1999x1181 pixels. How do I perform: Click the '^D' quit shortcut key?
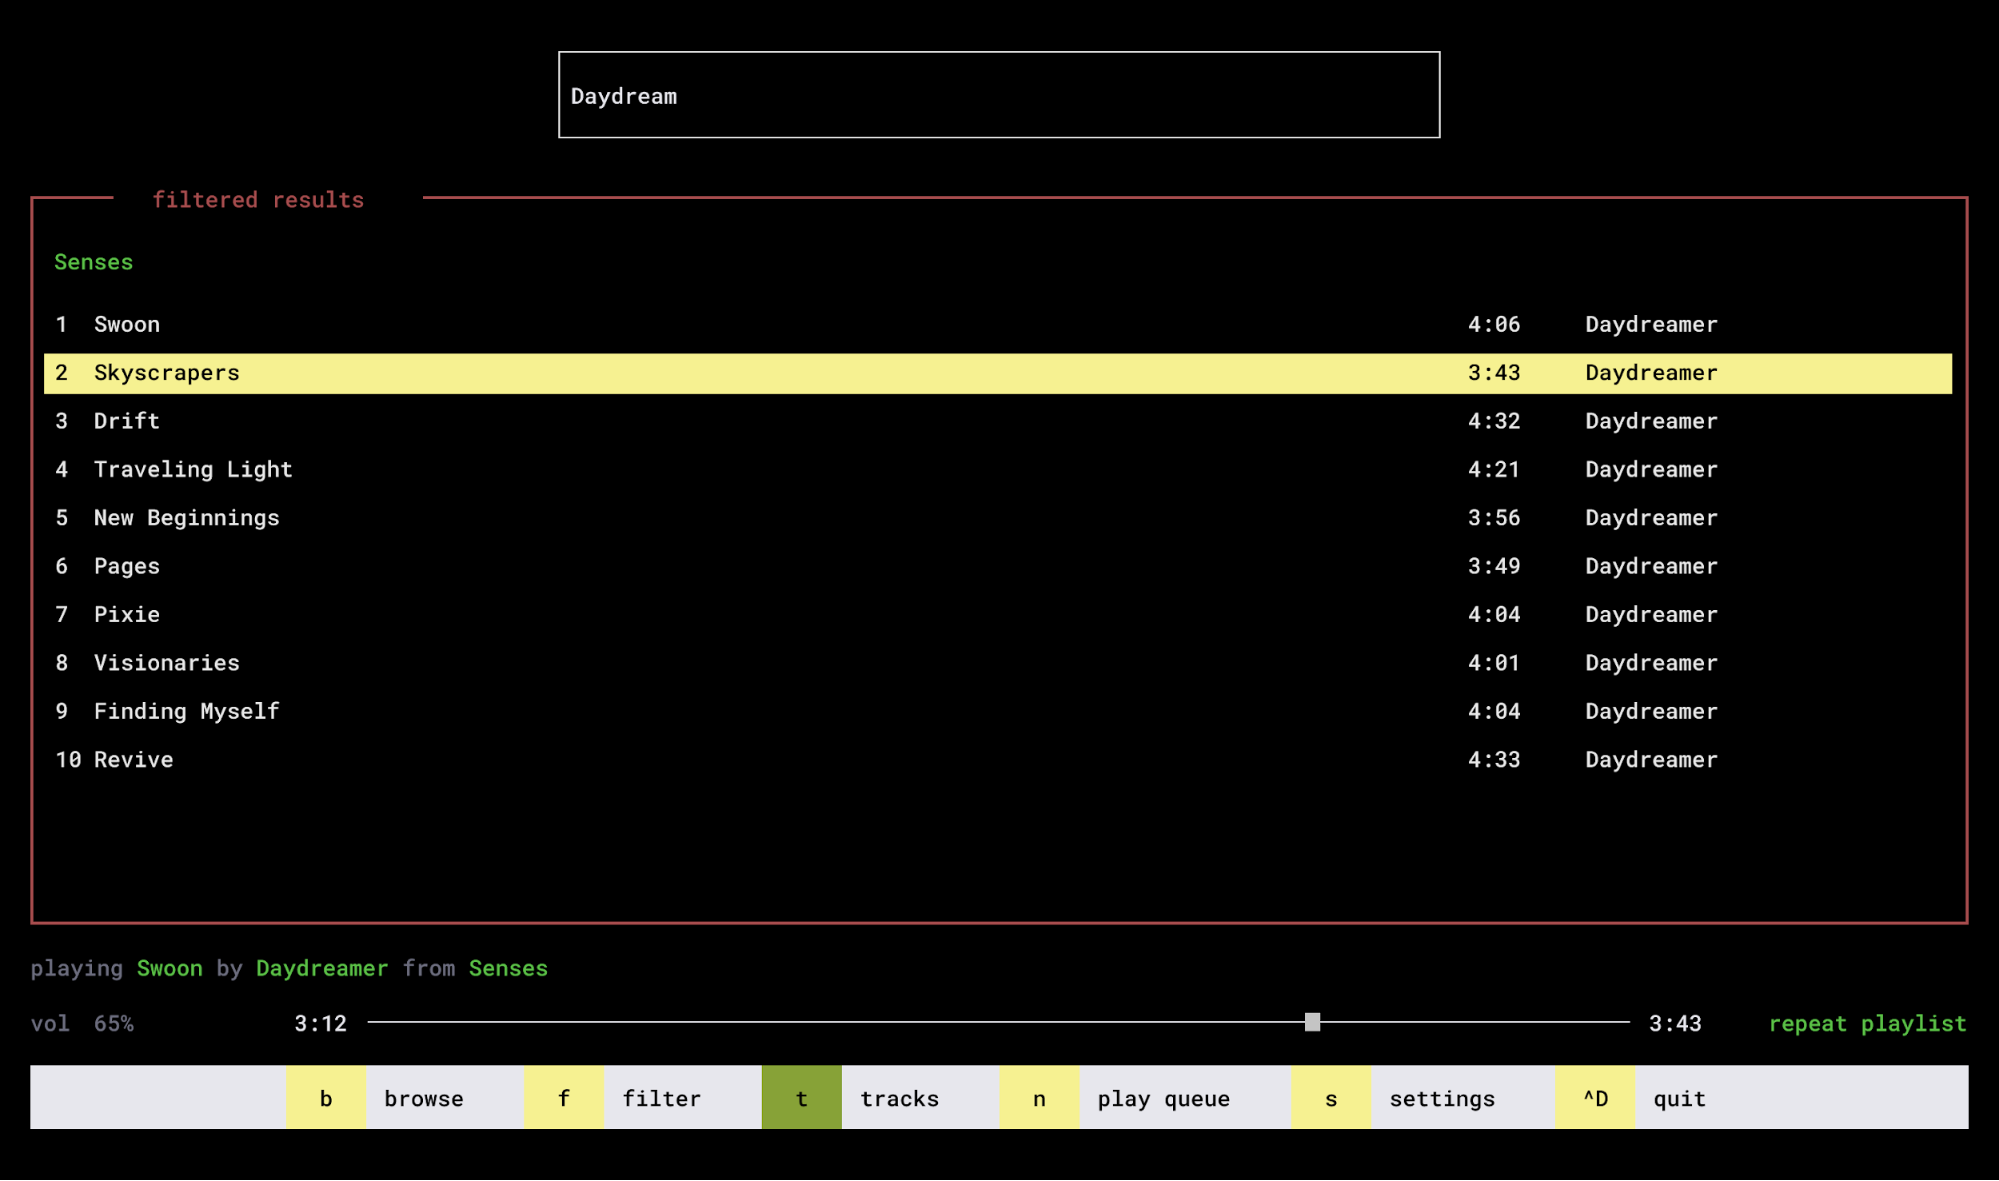pos(1595,1098)
